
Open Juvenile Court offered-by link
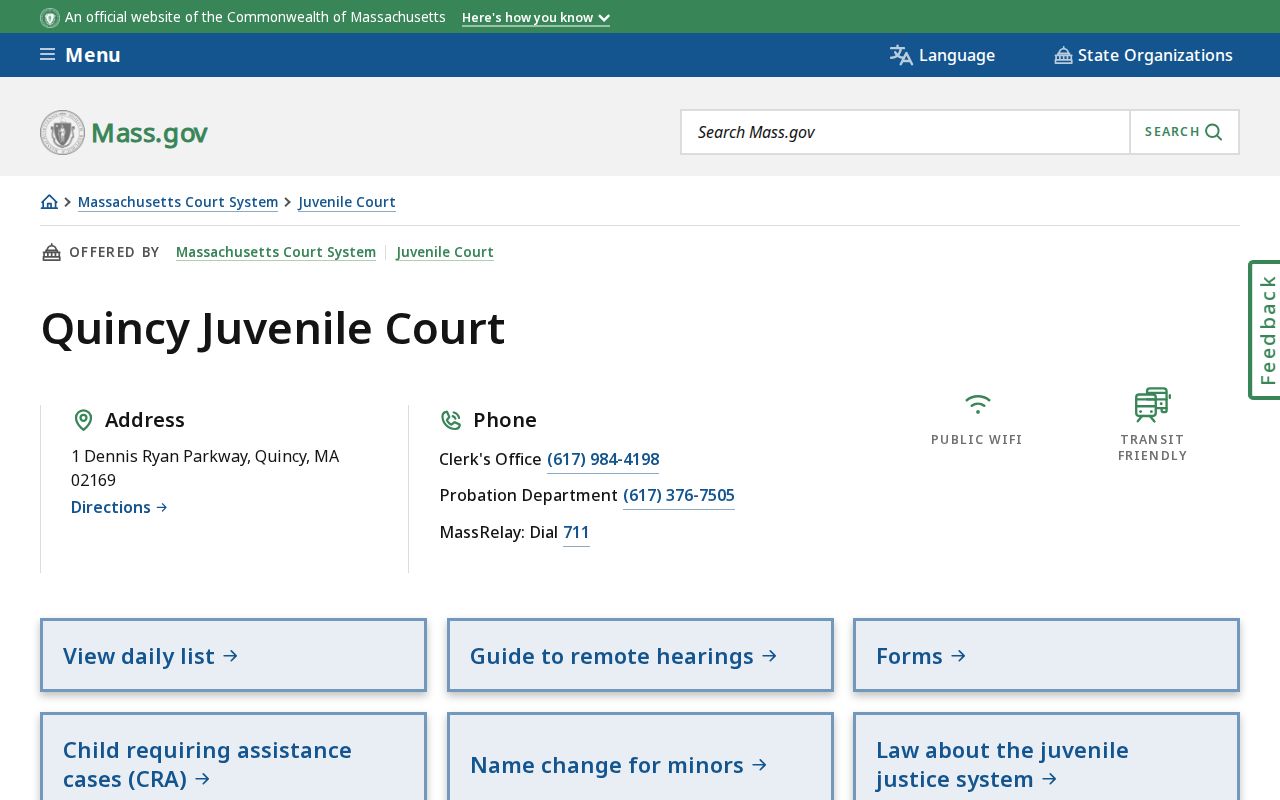[x=445, y=252]
